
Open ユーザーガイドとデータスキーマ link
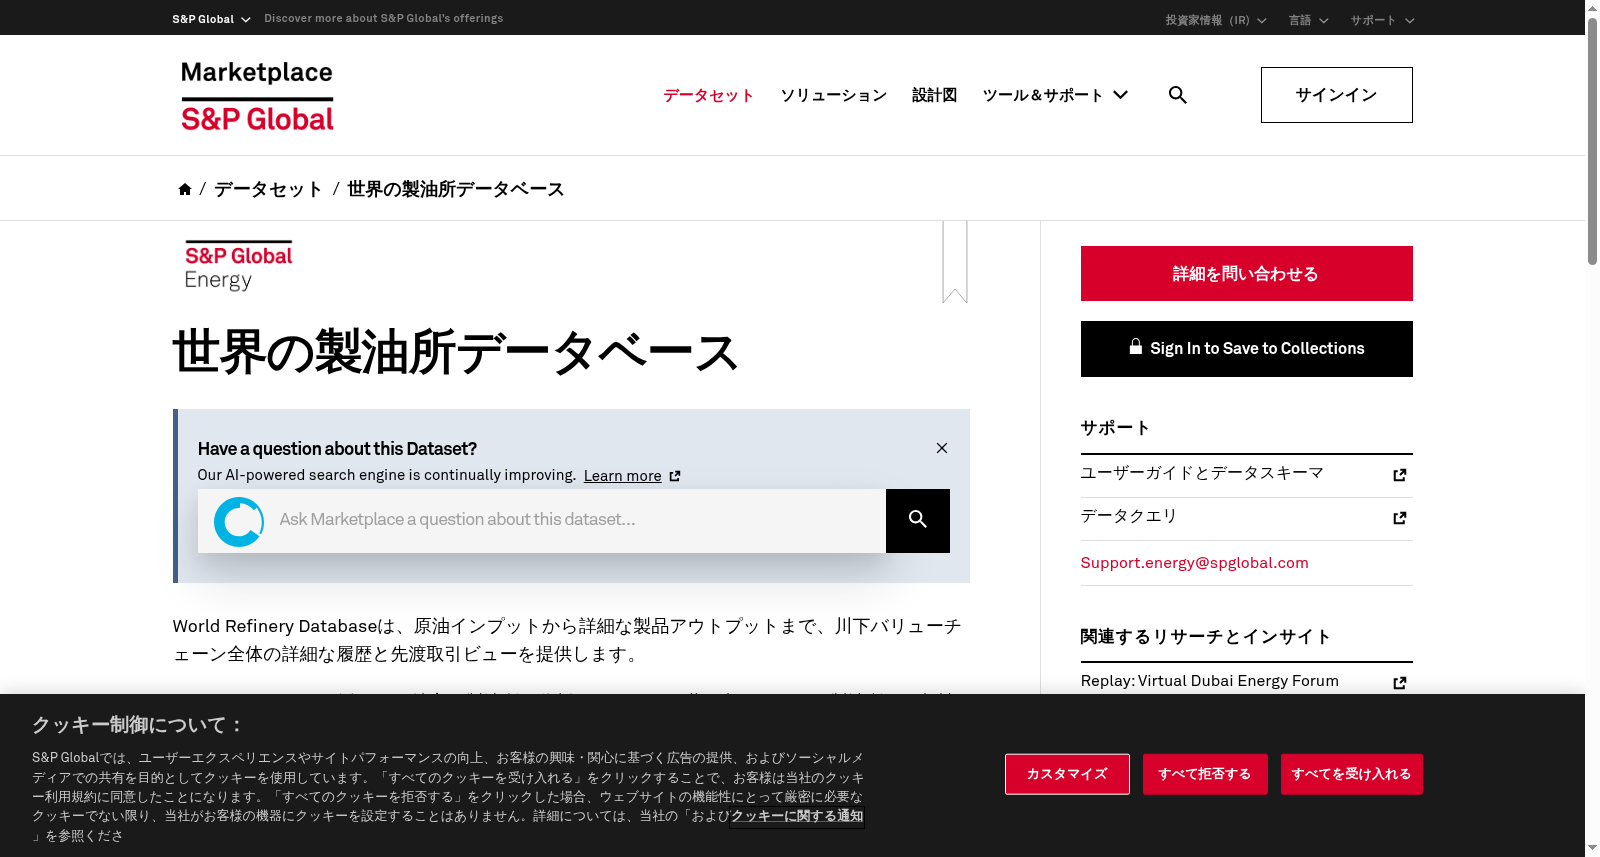tap(1202, 473)
